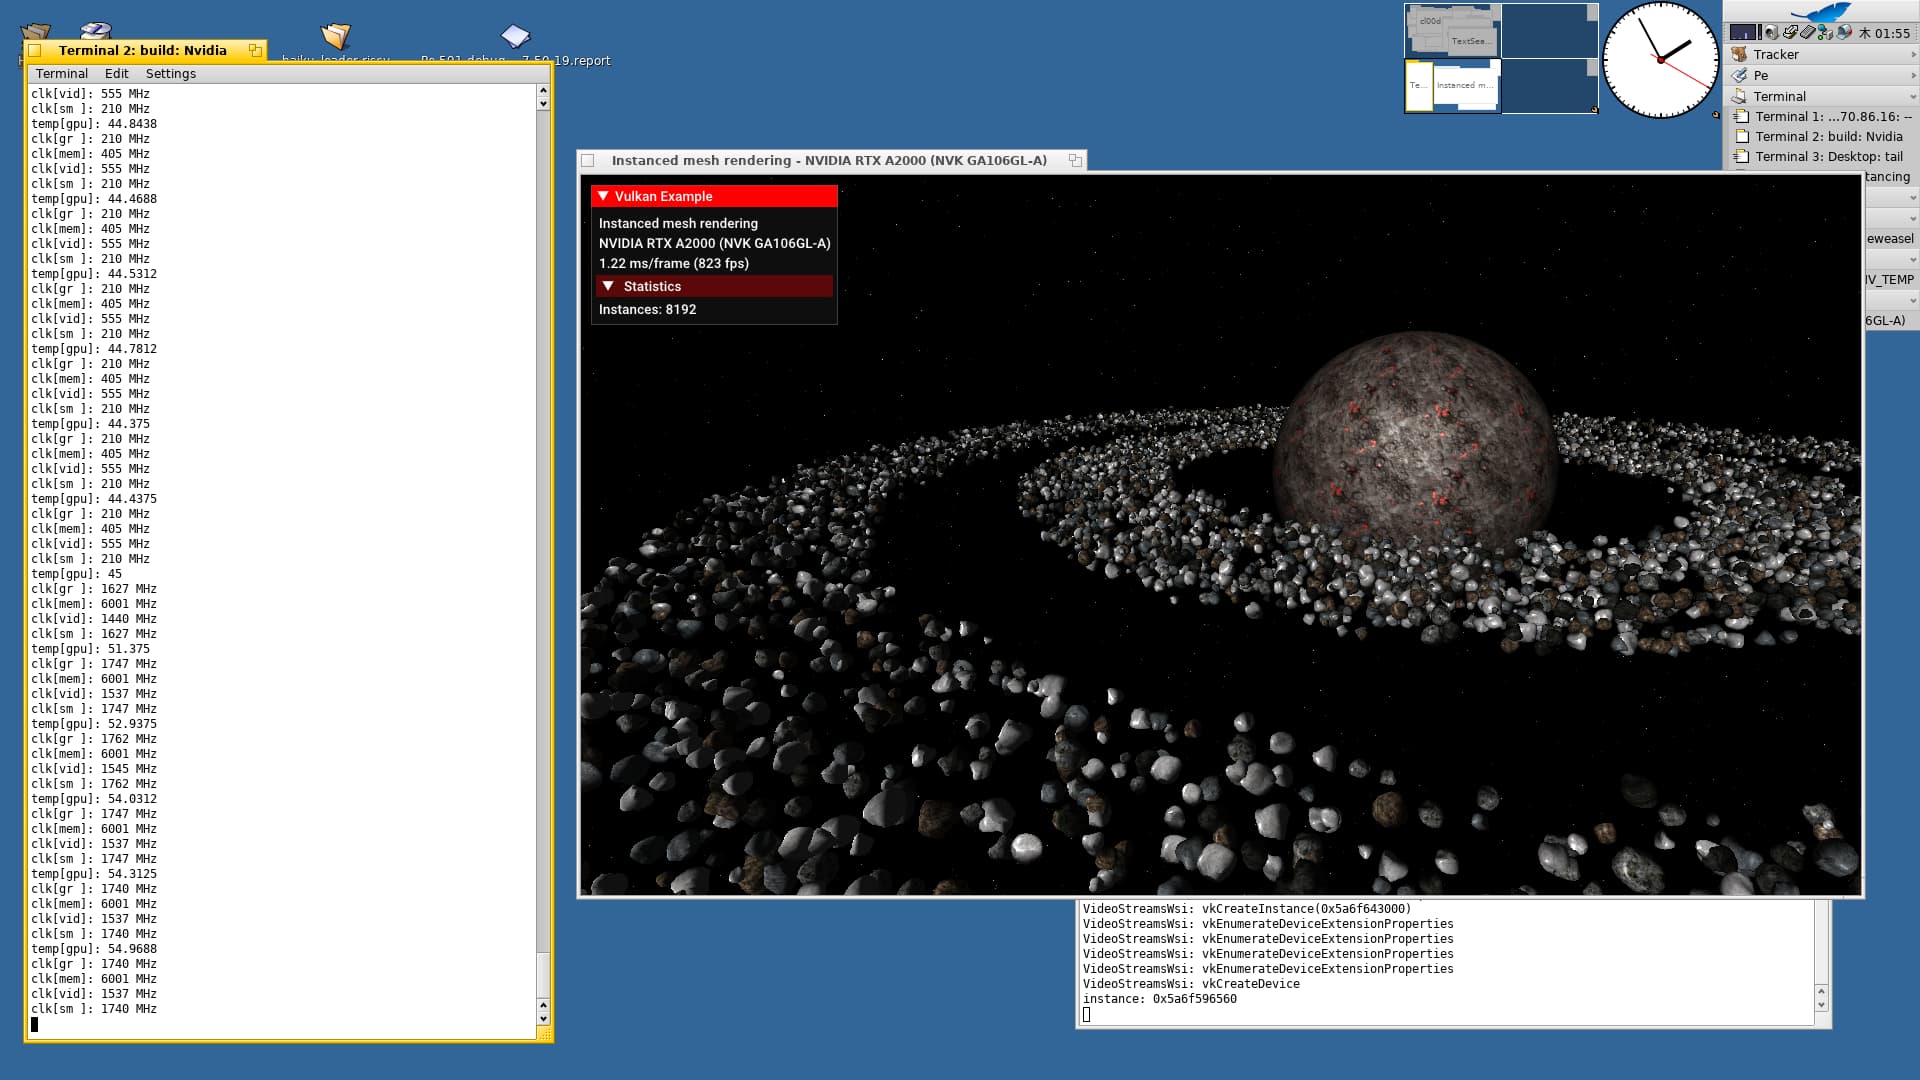Click Terminal 2 scrollbar down arrow
Image resolution: width=1920 pixels, height=1080 pixels.
point(543,1019)
